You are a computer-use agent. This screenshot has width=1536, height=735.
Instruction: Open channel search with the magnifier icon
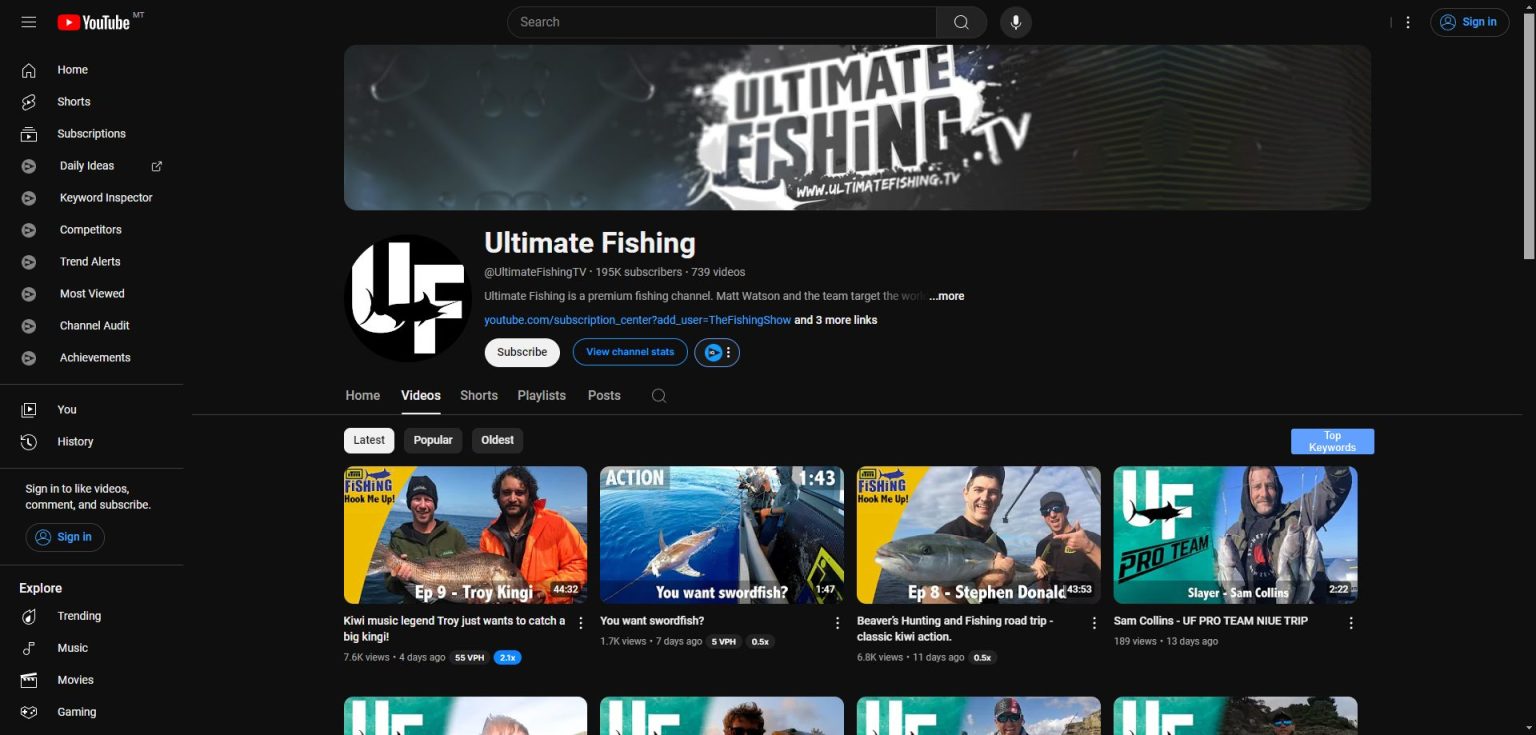coord(659,396)
